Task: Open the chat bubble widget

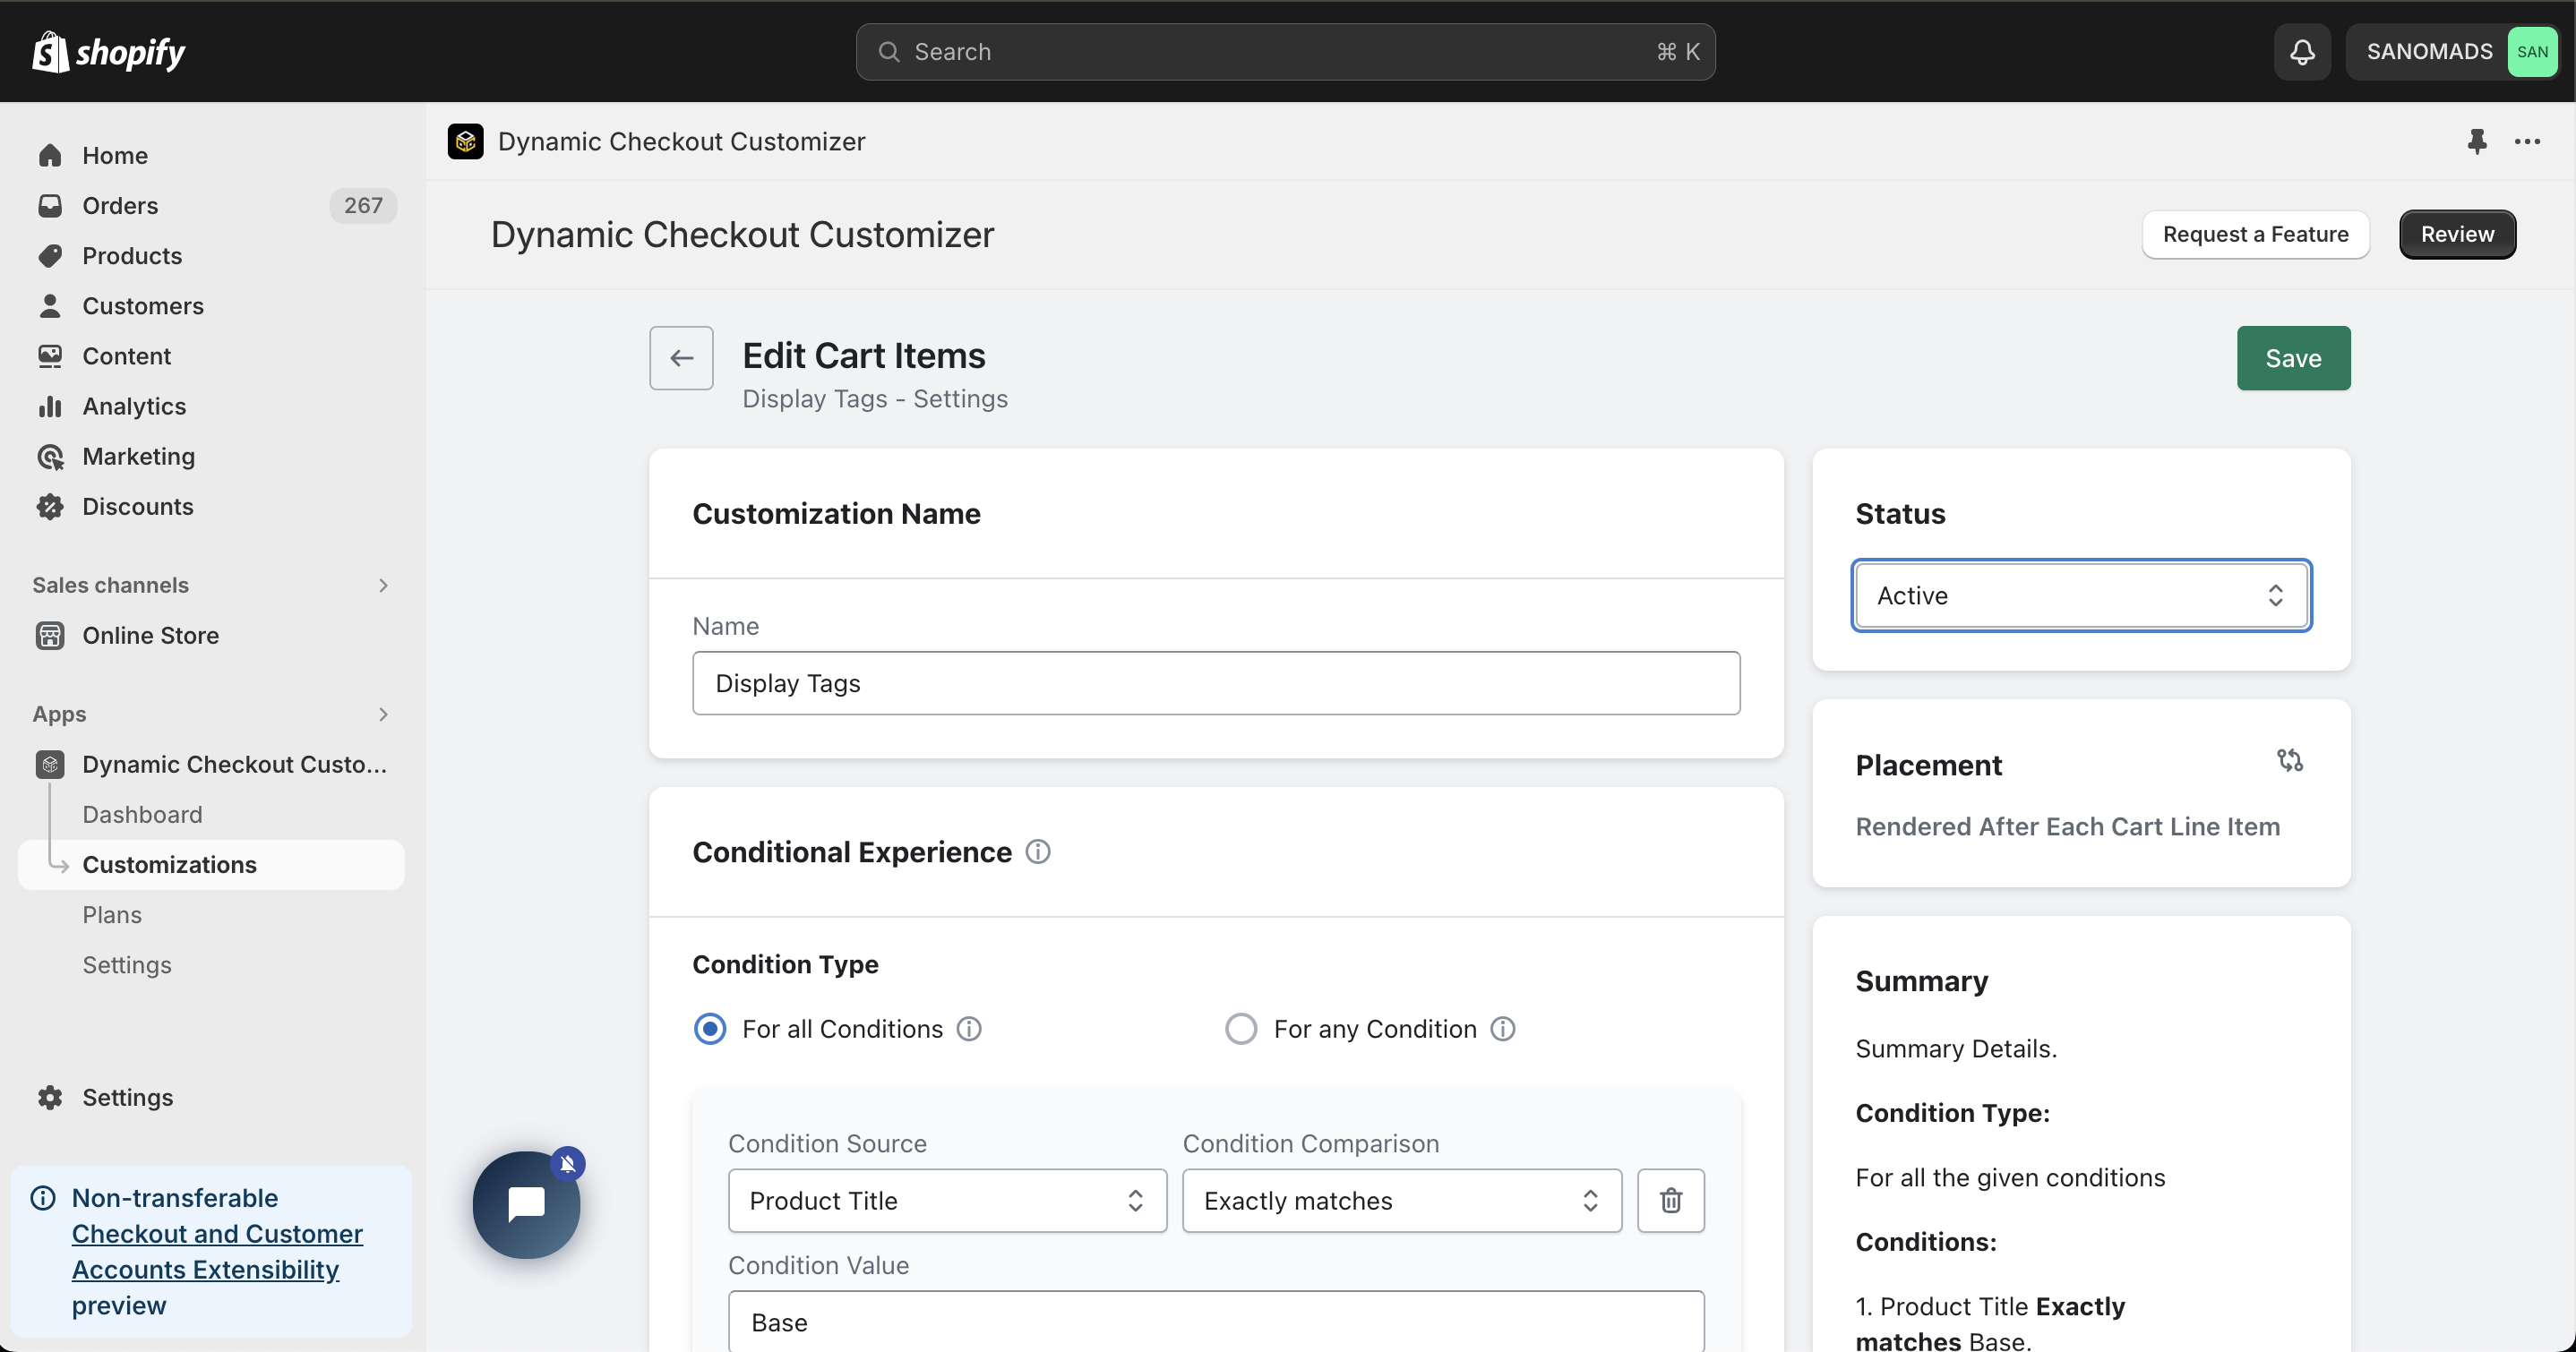Action: point(526,1204)
